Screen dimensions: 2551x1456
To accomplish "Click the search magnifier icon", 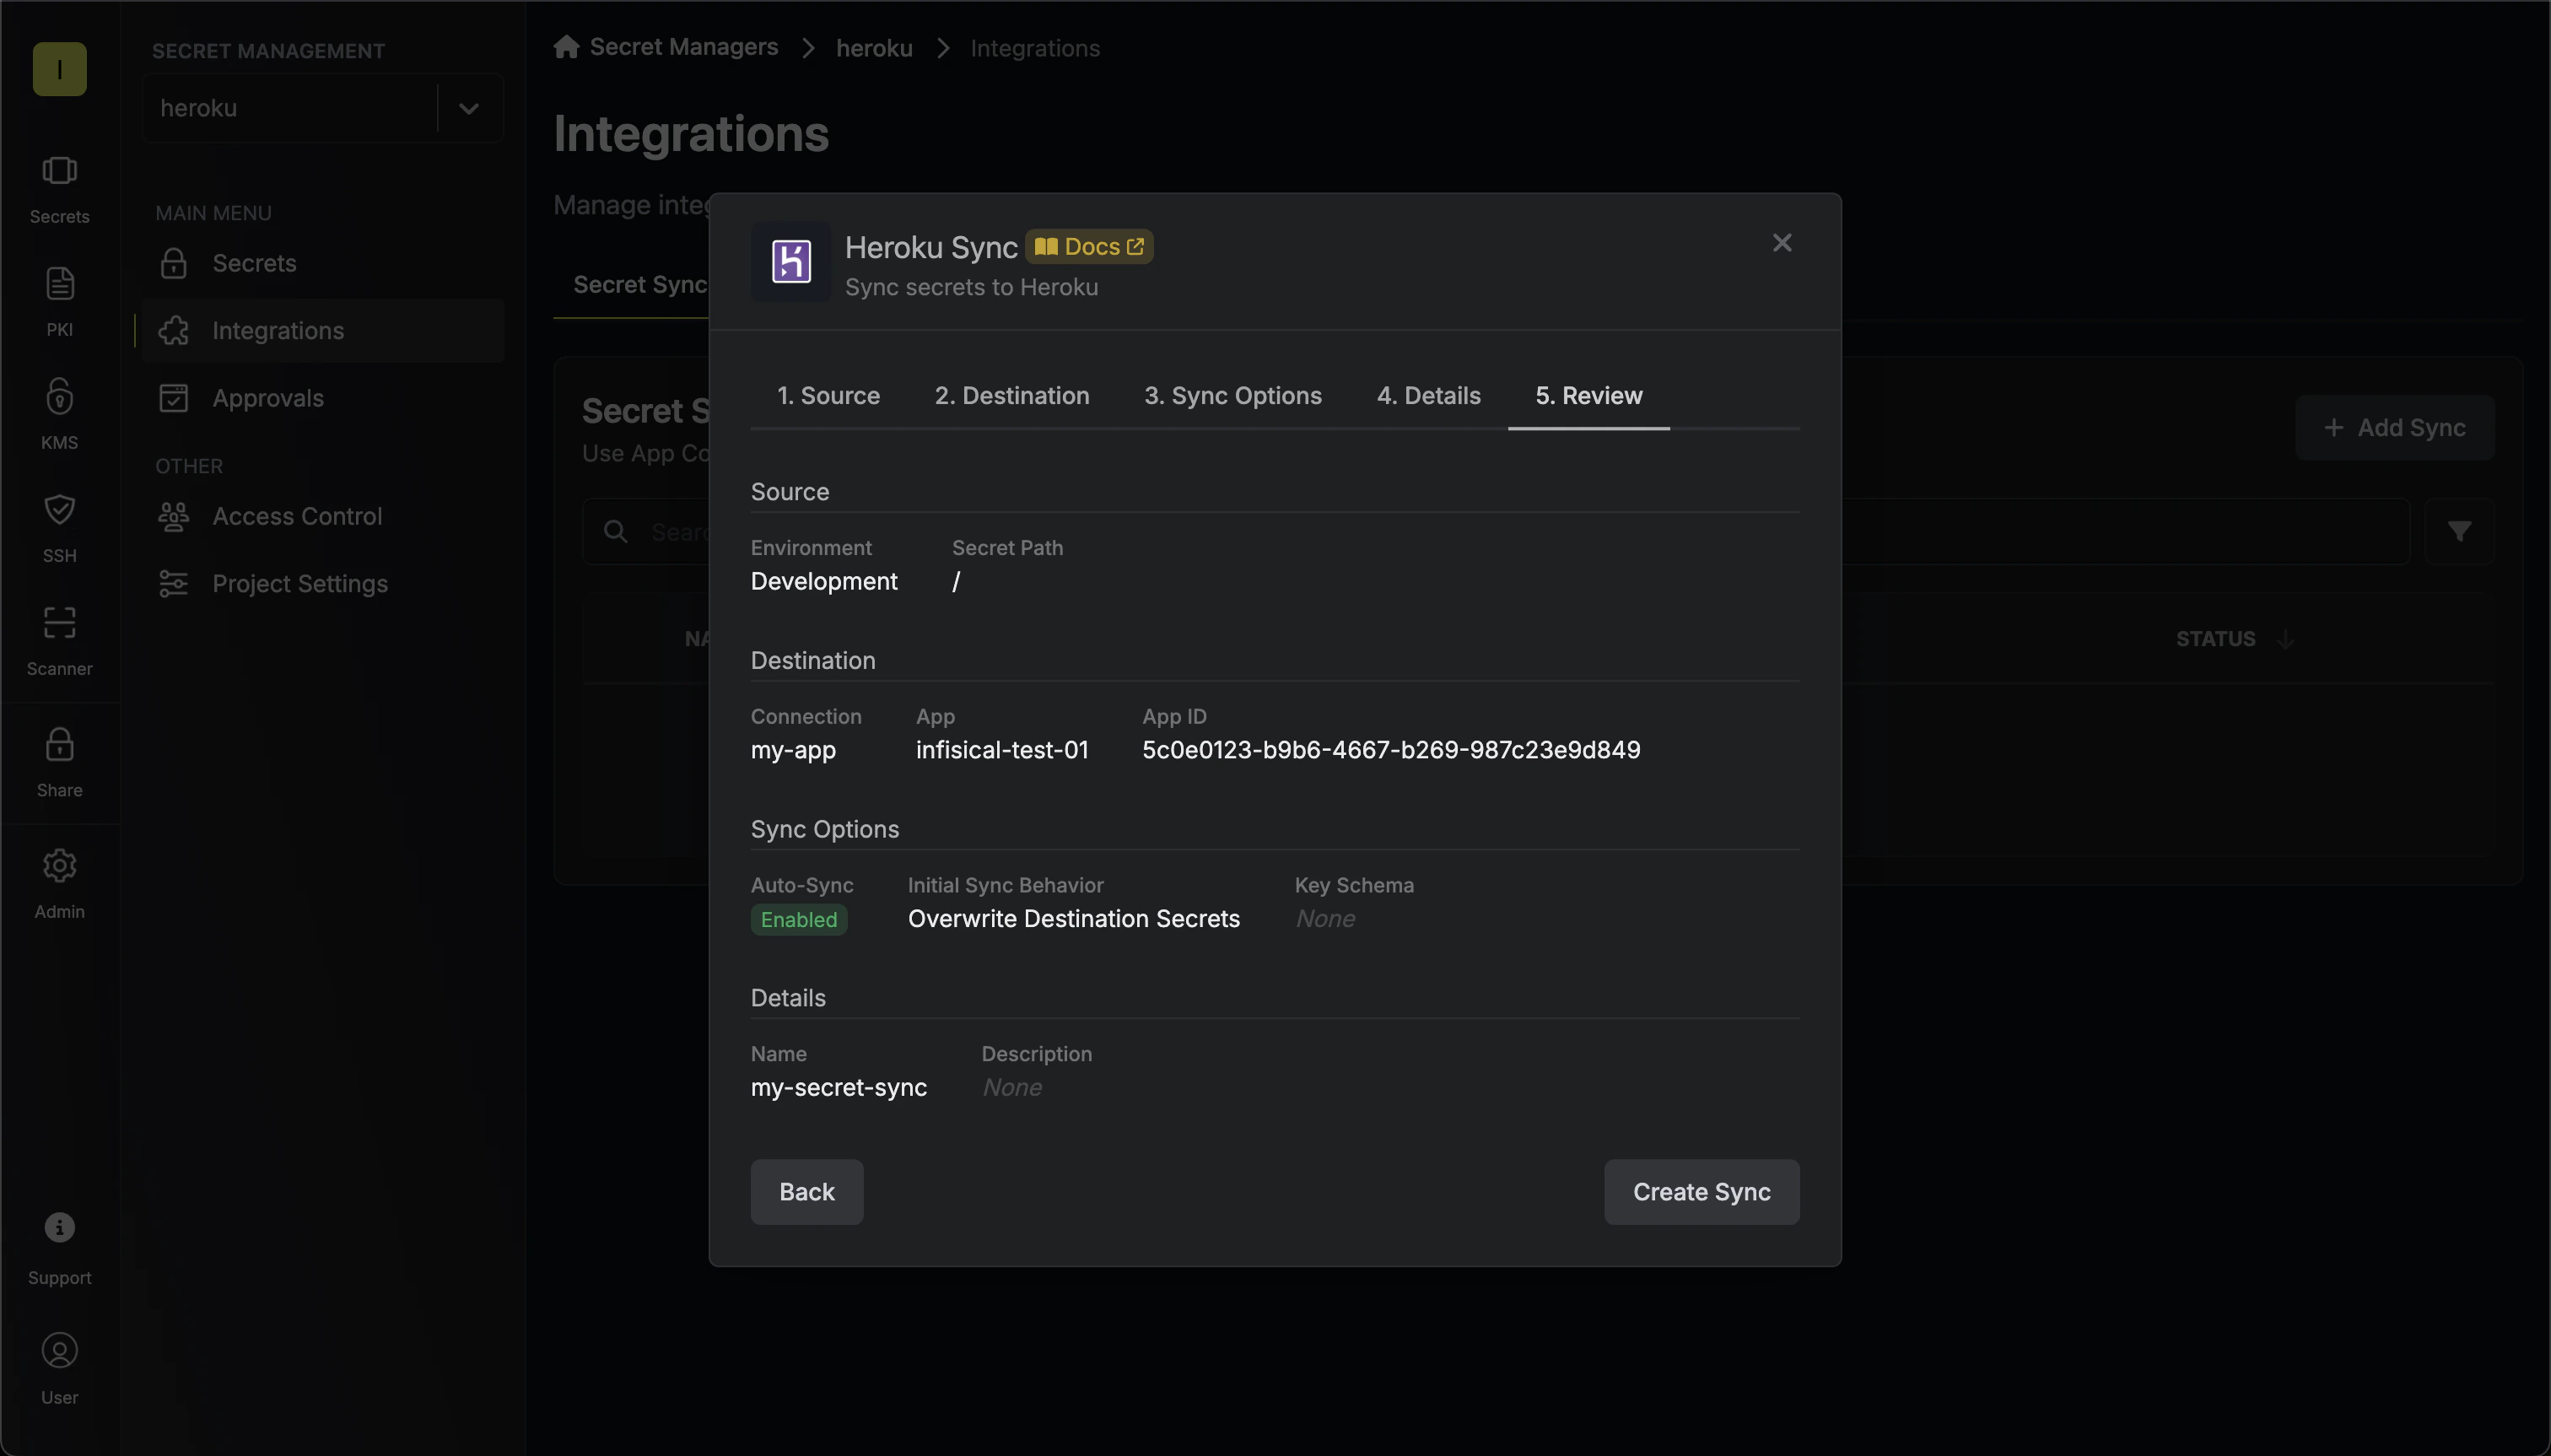I will tap(616, 532).
